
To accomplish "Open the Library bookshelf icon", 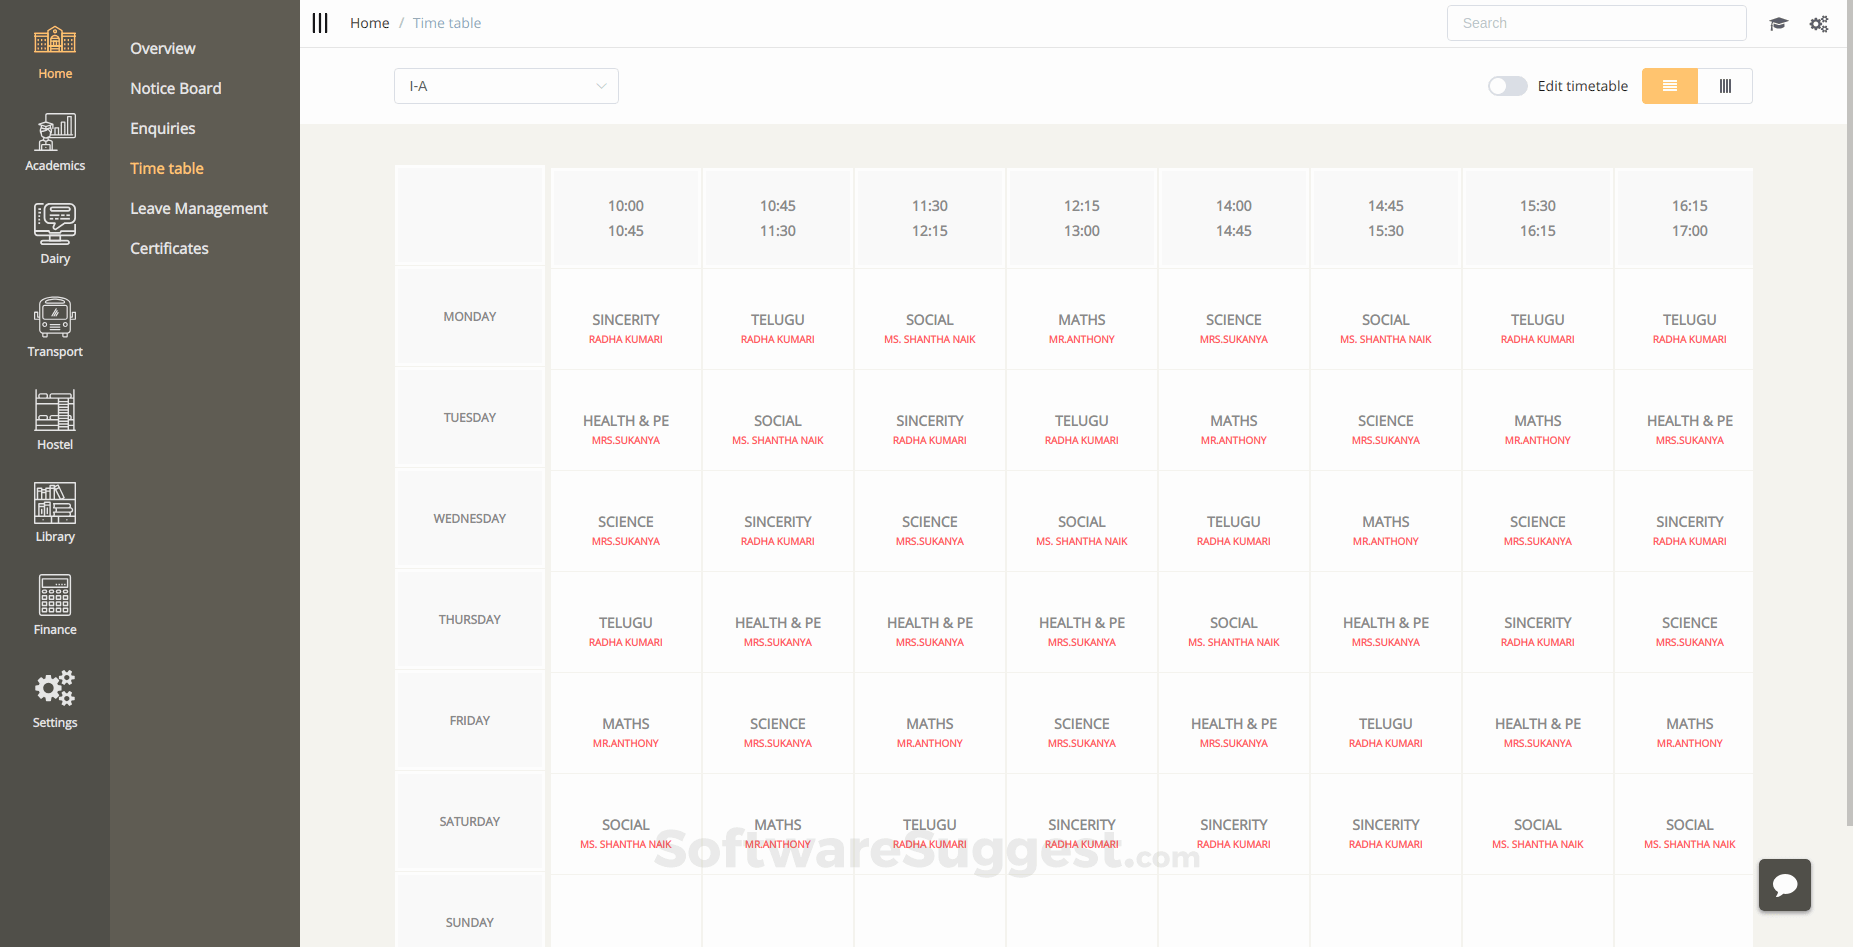I will point(55,503).
